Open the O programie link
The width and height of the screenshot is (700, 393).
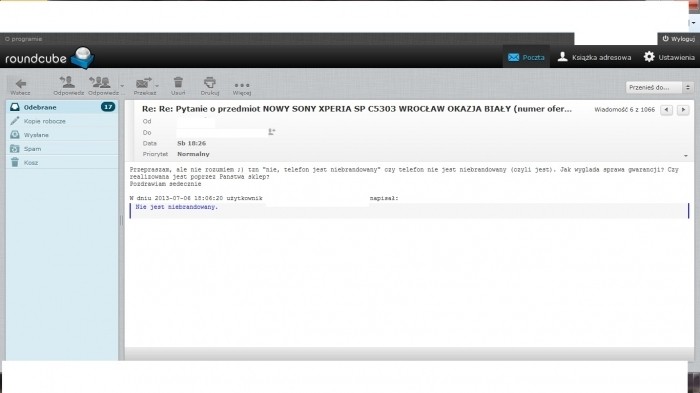[x=23, y=39]
